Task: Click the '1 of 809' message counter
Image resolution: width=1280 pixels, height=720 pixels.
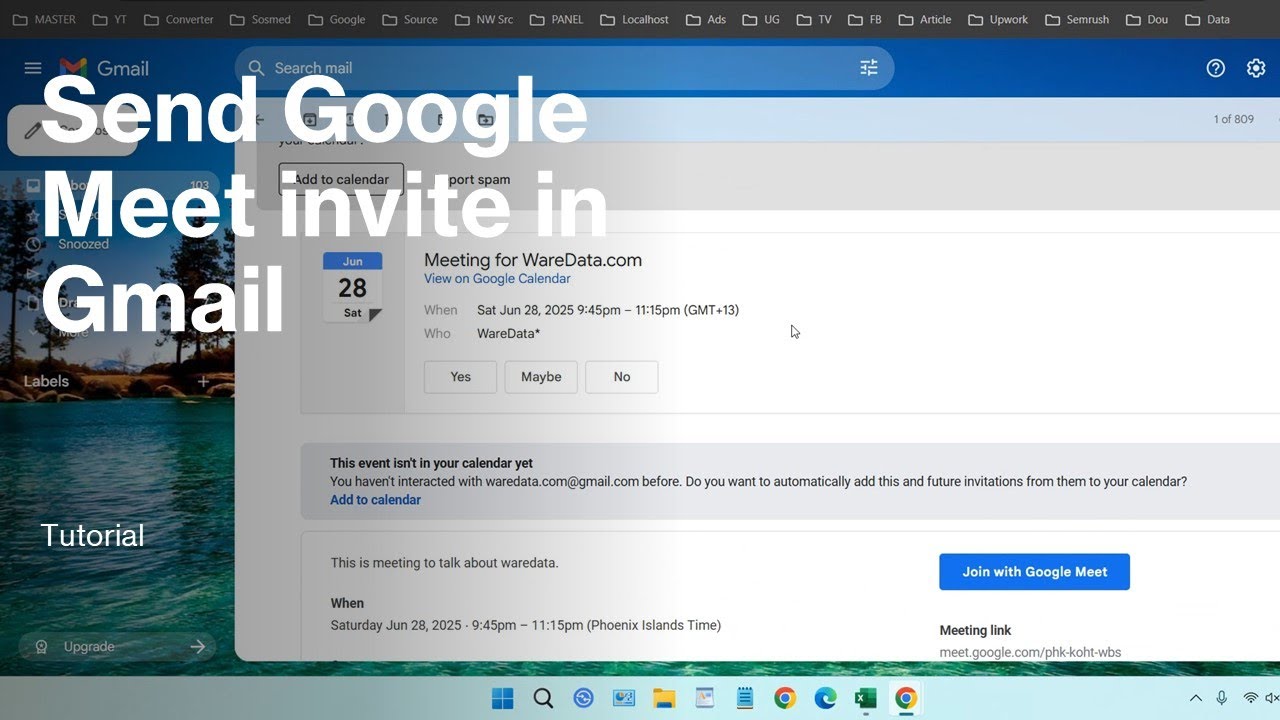Action: (1234, 119)
